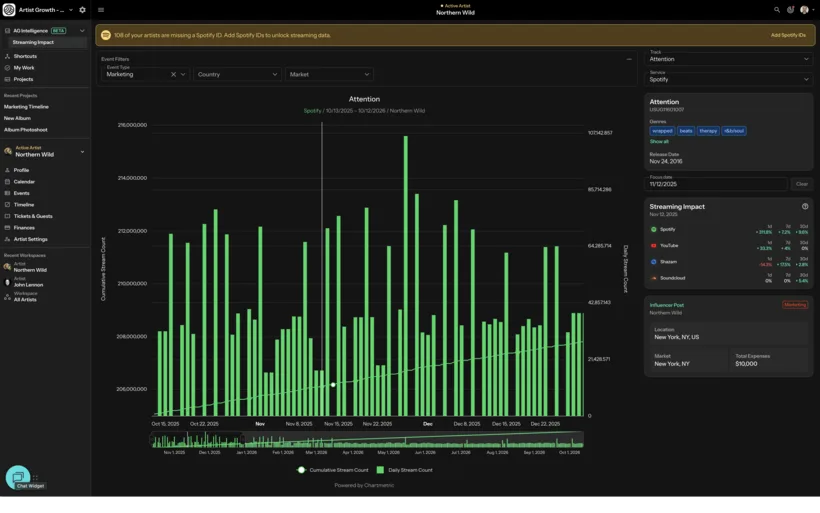Image resolution: width=820 pixels, height=513 pixels.
Task: Collapse the AG Intelligence section chevron
Action: click(x=82, y=31)
